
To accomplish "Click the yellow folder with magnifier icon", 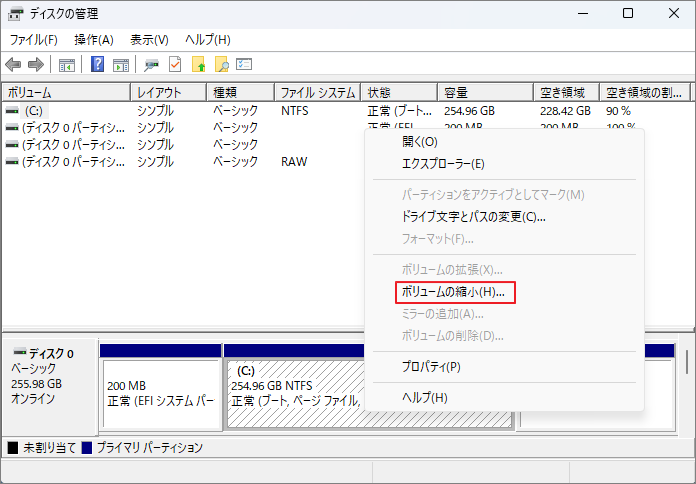I will pyautogui.click(x=221, y=64).
